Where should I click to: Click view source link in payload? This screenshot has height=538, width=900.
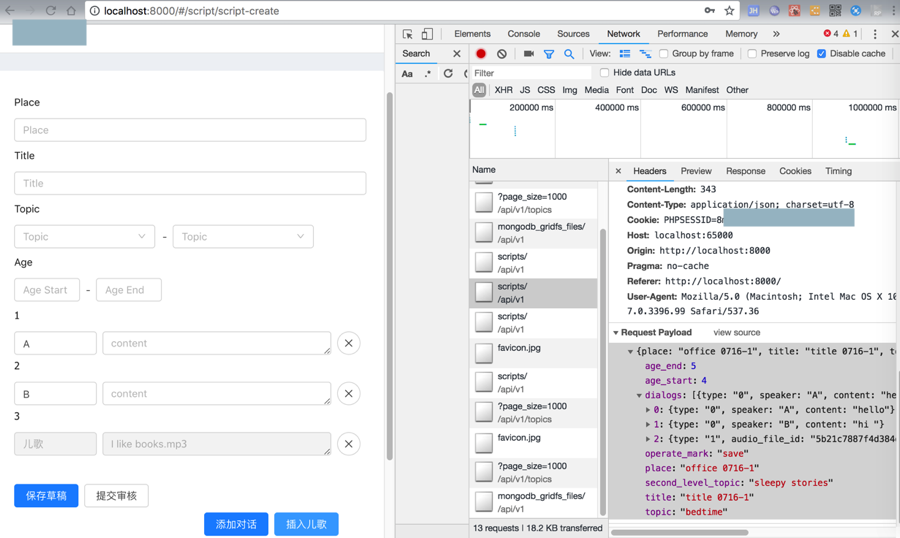click(736, 332)
